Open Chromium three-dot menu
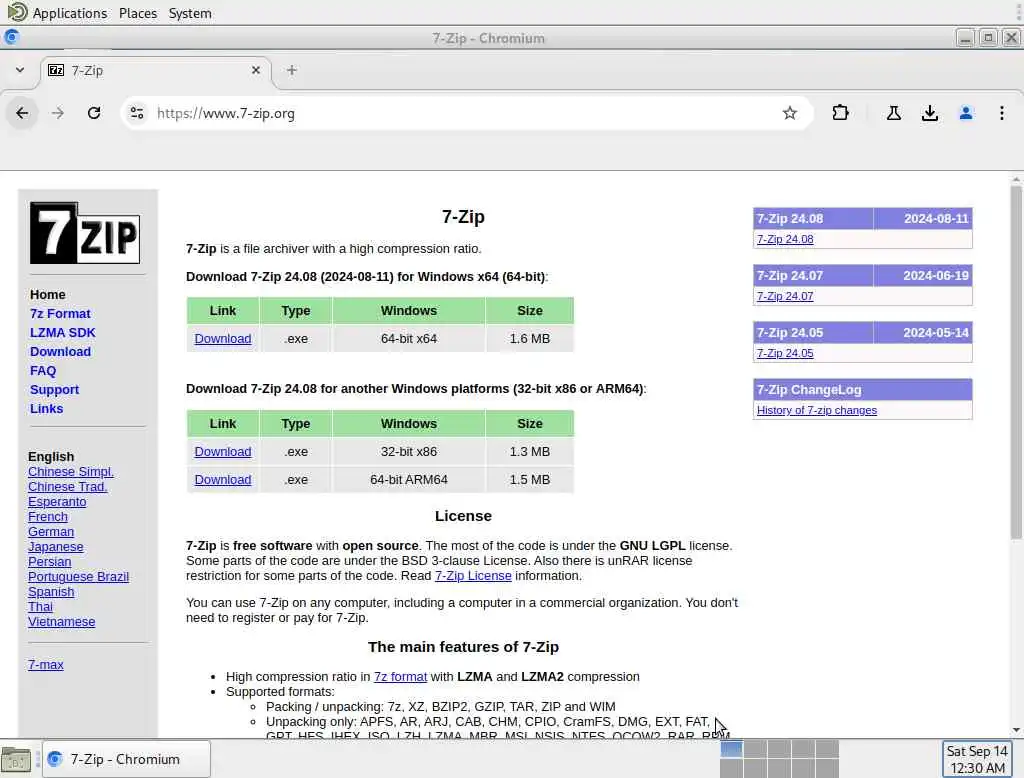Image resolution: width=1024 pixels, height=778 pixels. point(1002,113)
